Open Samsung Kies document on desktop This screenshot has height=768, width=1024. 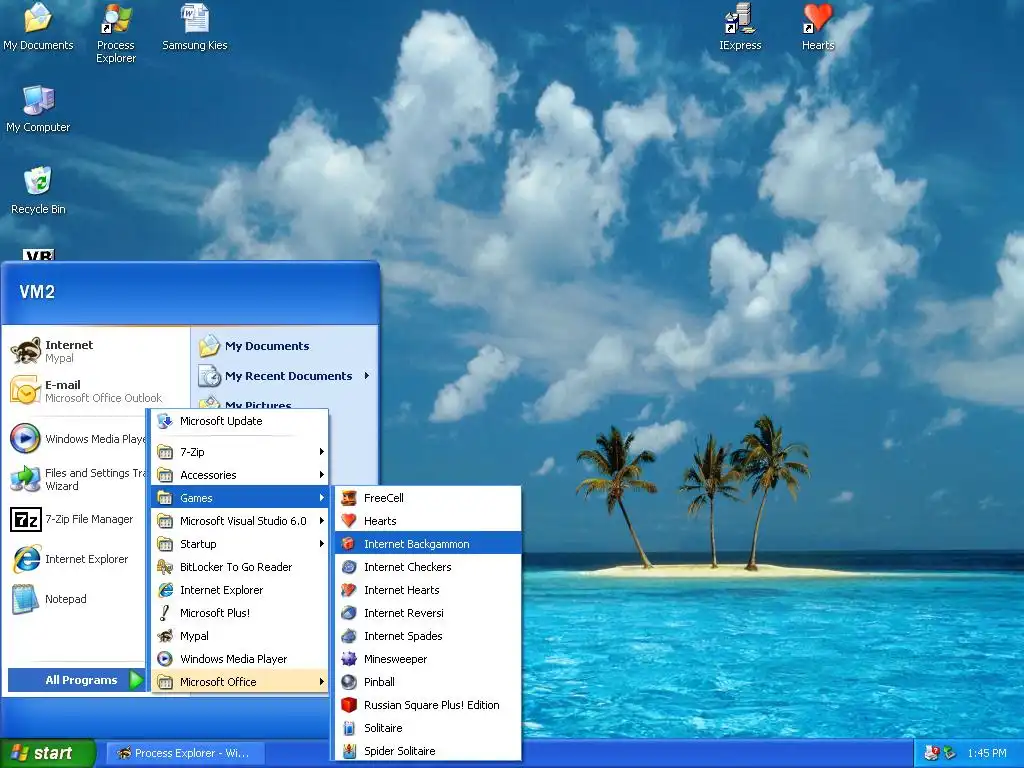point(195,27)
